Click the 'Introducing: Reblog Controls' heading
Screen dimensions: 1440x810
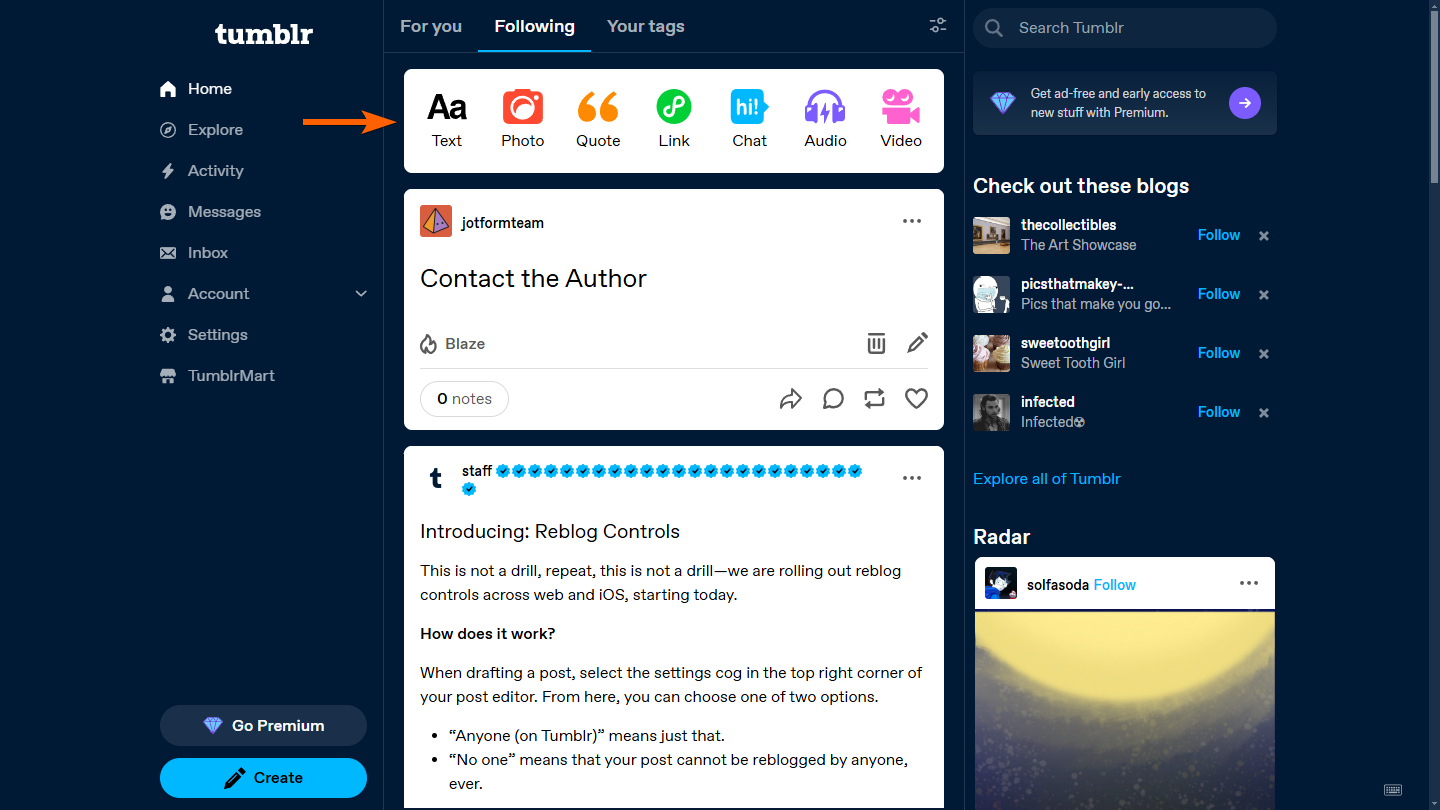[x=550, y=532]
